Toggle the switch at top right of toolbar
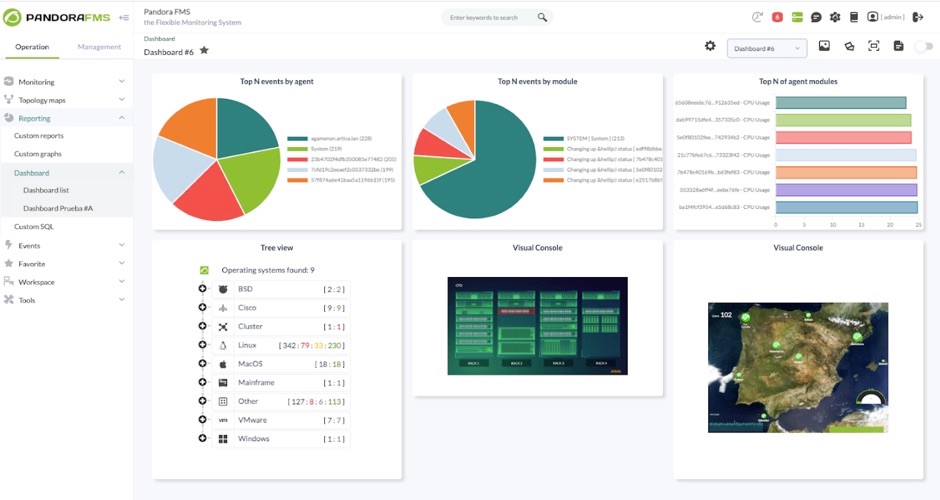The width and height of the screenshot is (940, 500). pyautogui.click(x=924, y=46)
